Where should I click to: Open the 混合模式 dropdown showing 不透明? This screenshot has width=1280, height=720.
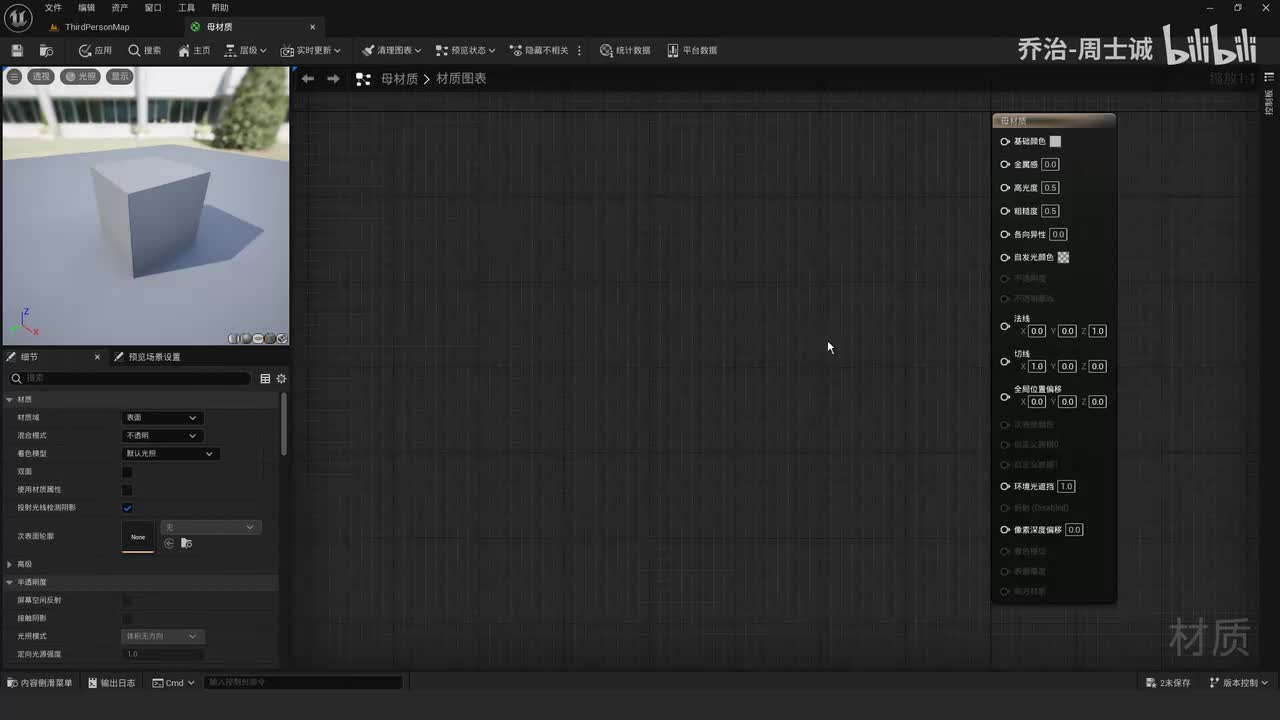[x=161, y=435]
